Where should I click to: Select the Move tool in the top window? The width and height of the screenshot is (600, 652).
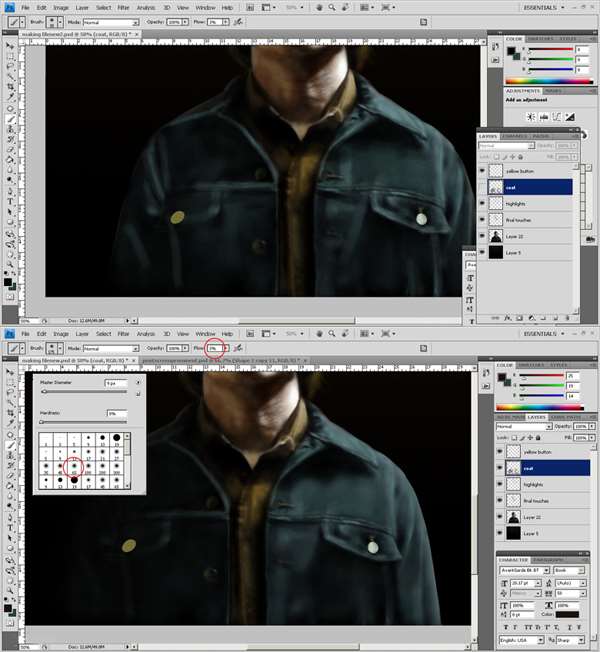10,46
